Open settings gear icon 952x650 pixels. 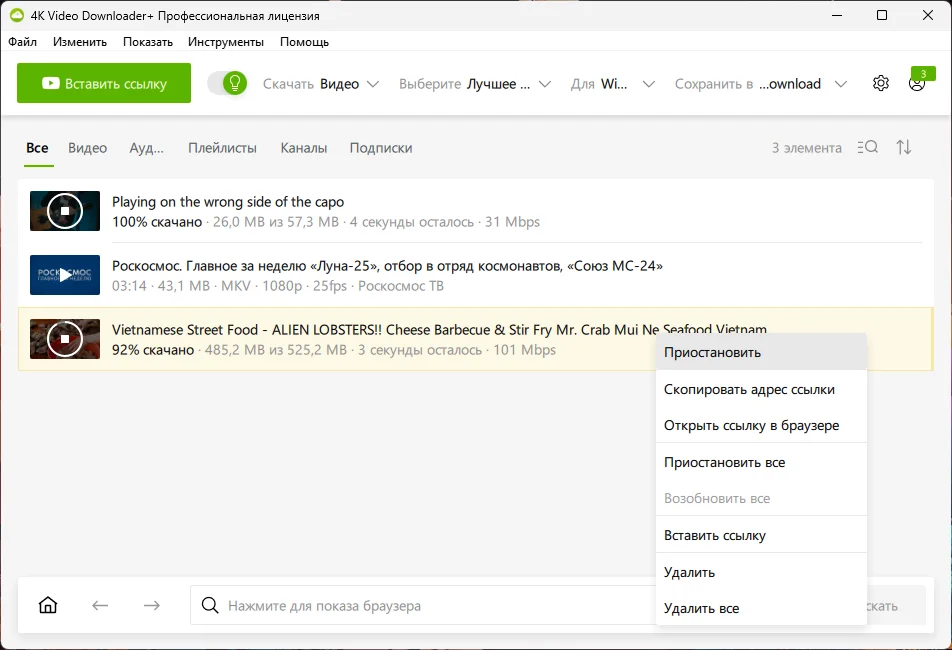coord(880,84)
